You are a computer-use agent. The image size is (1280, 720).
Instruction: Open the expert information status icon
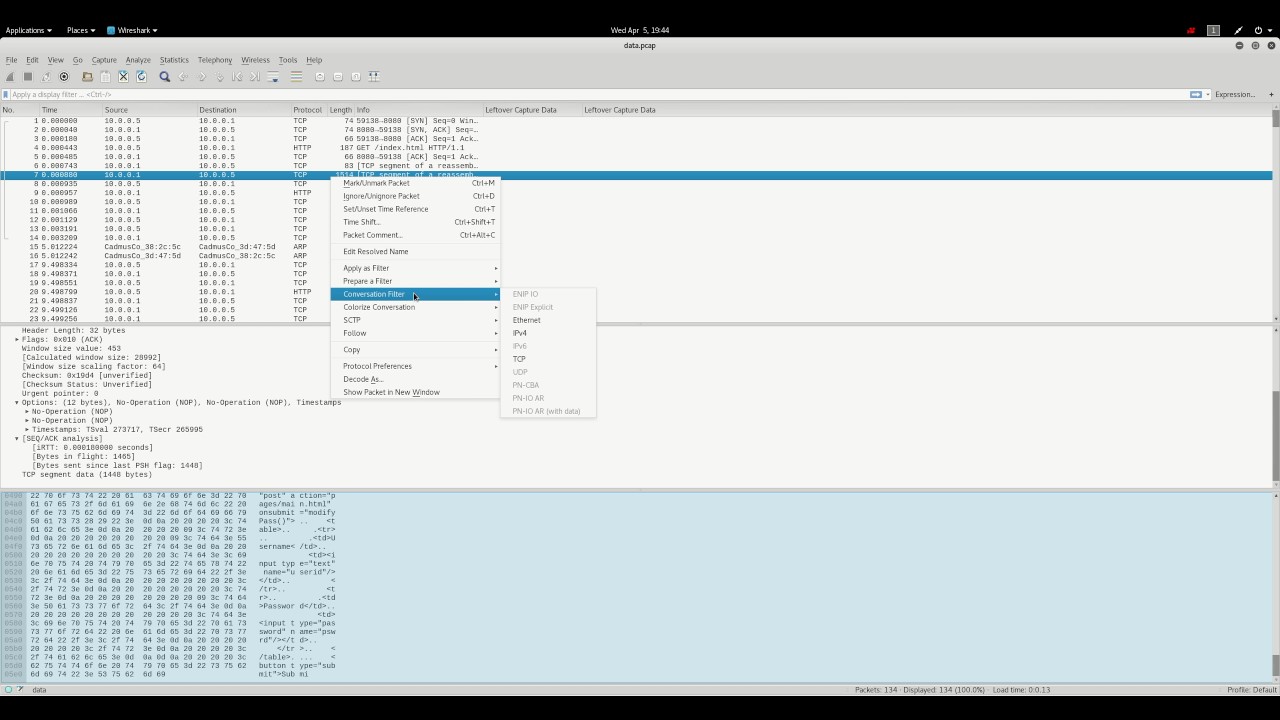coord(8,689)
